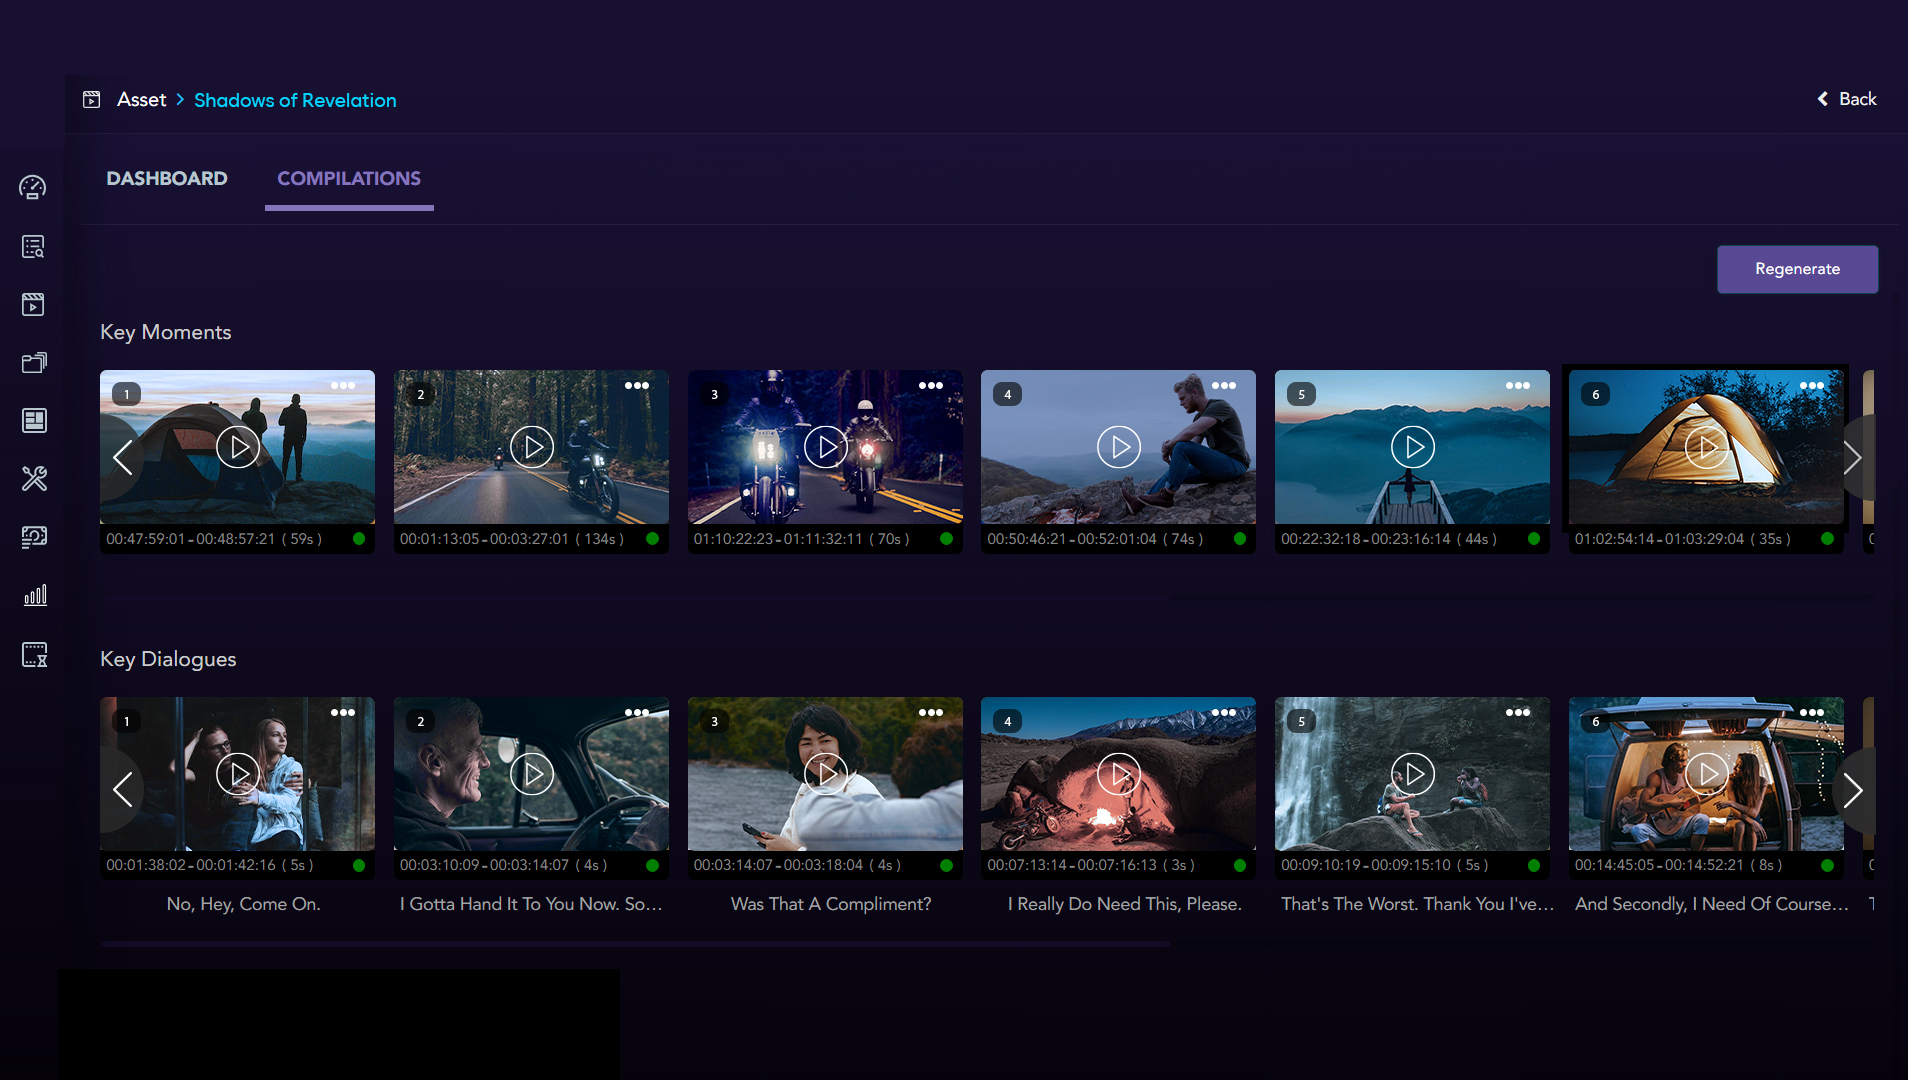The width and height of the screenshot is (1908, 1080).
Task: Click the wrench and screwdriver tools icon
Action: tap(34, 479)
